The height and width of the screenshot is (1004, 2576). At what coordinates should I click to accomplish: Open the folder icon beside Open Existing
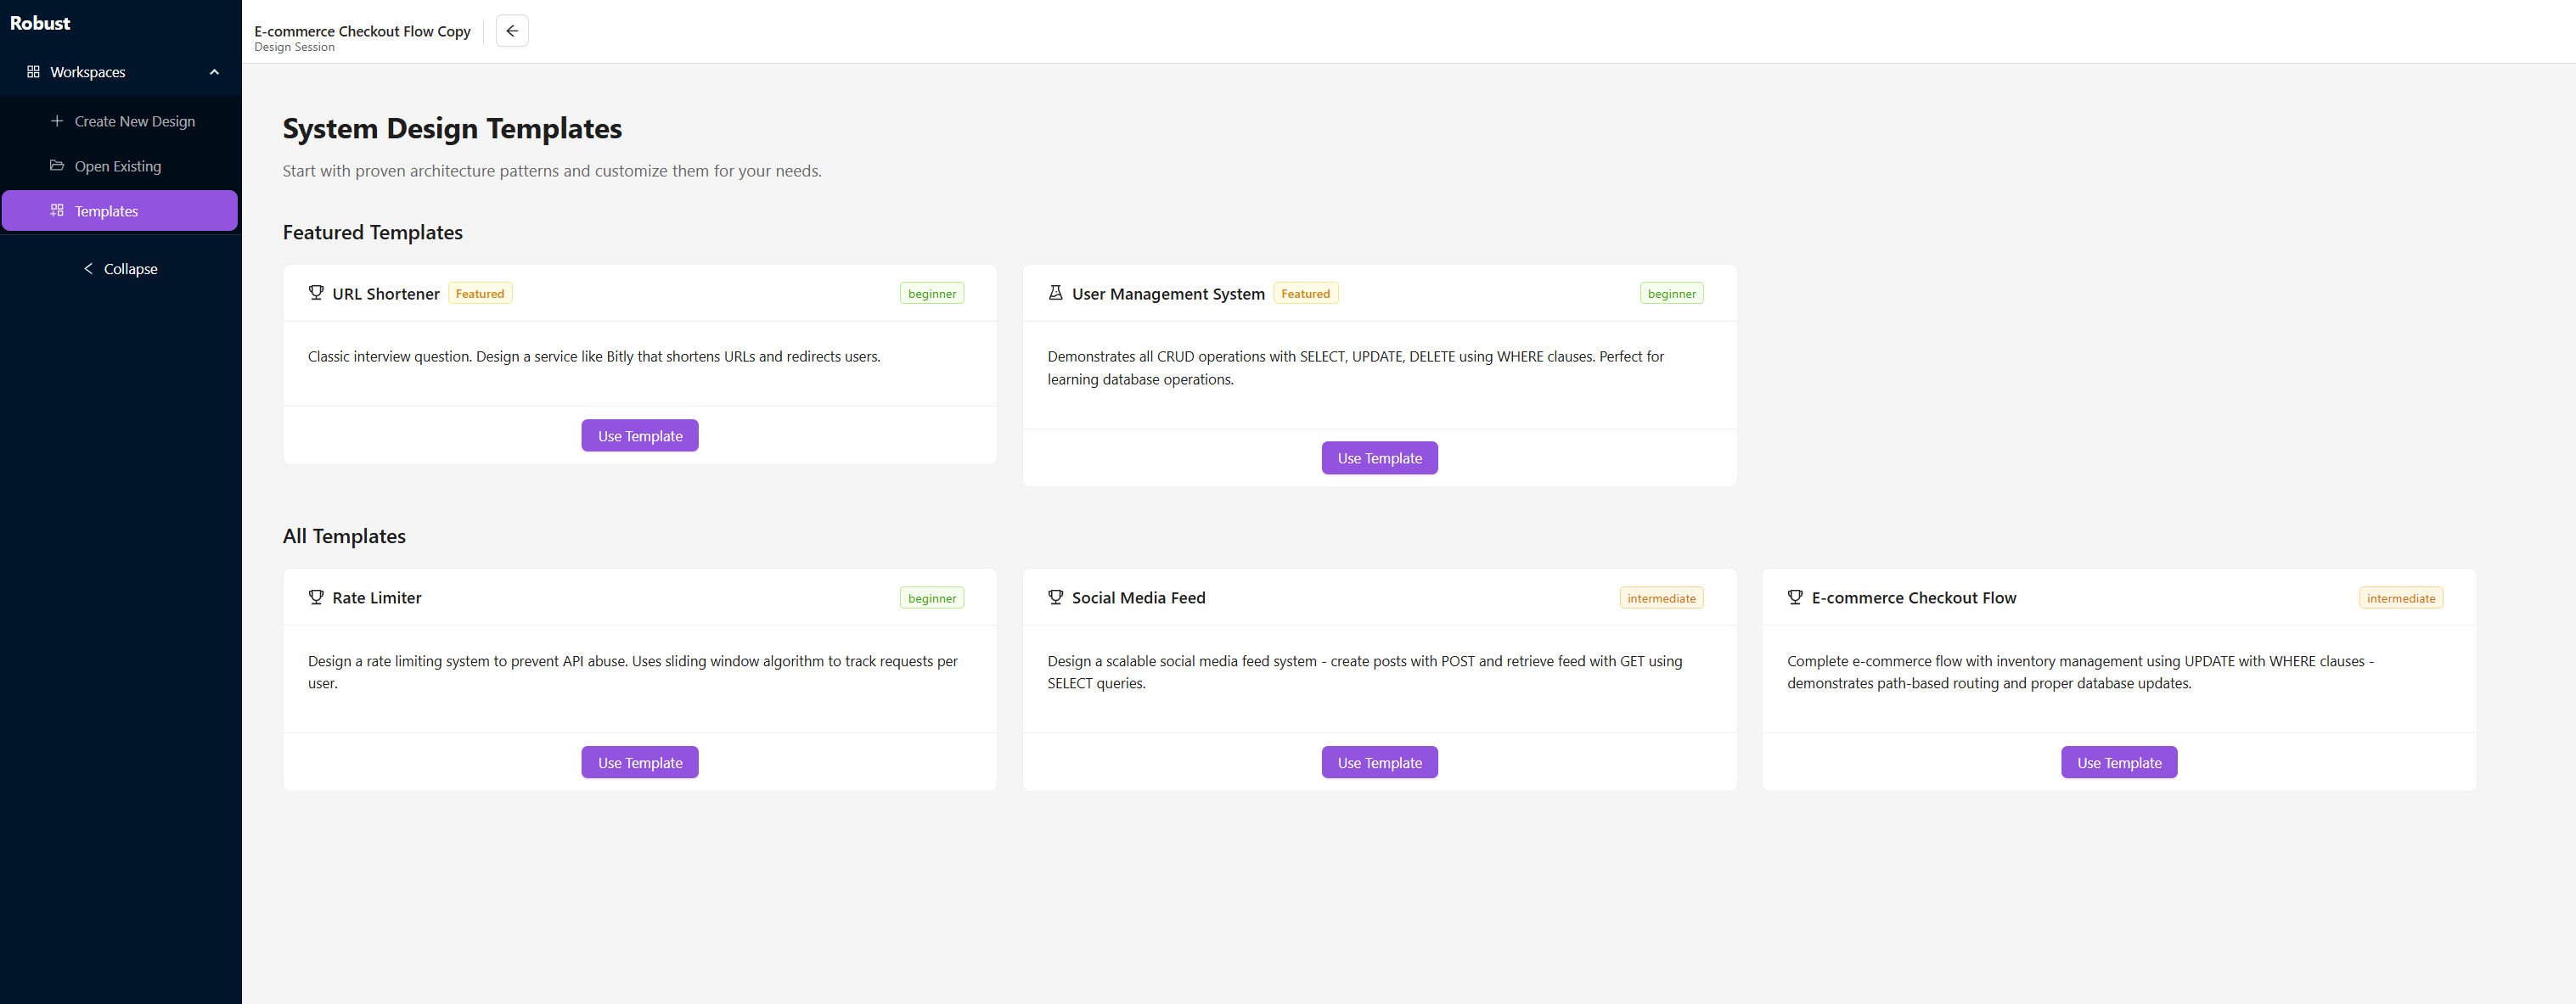(x=57, y=165)
